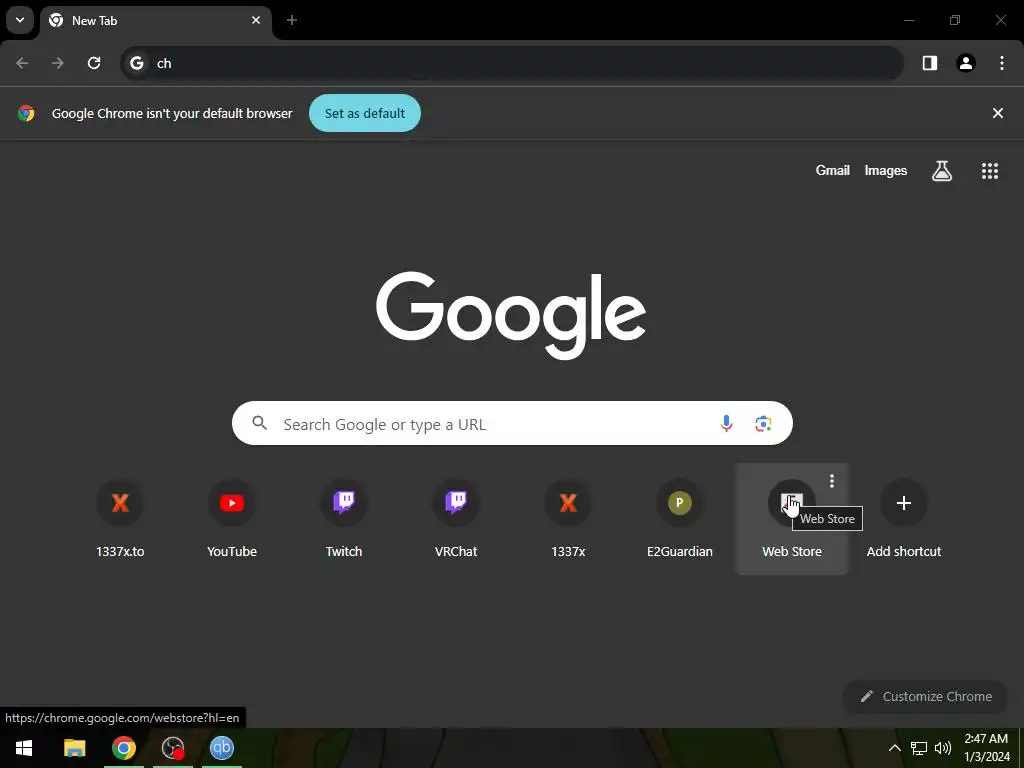Open the 1337x.to shortcut
Viewport: 1024px width, 768px height.
(120, 519)
